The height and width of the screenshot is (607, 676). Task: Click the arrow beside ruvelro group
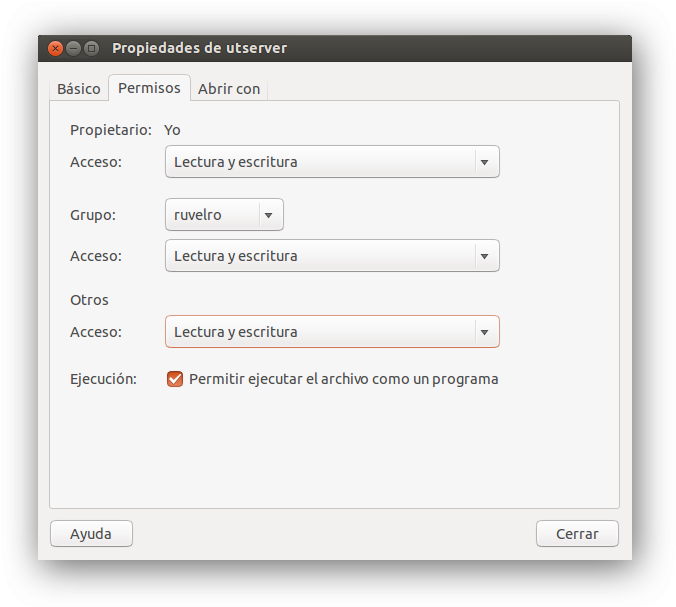(268, 215)
